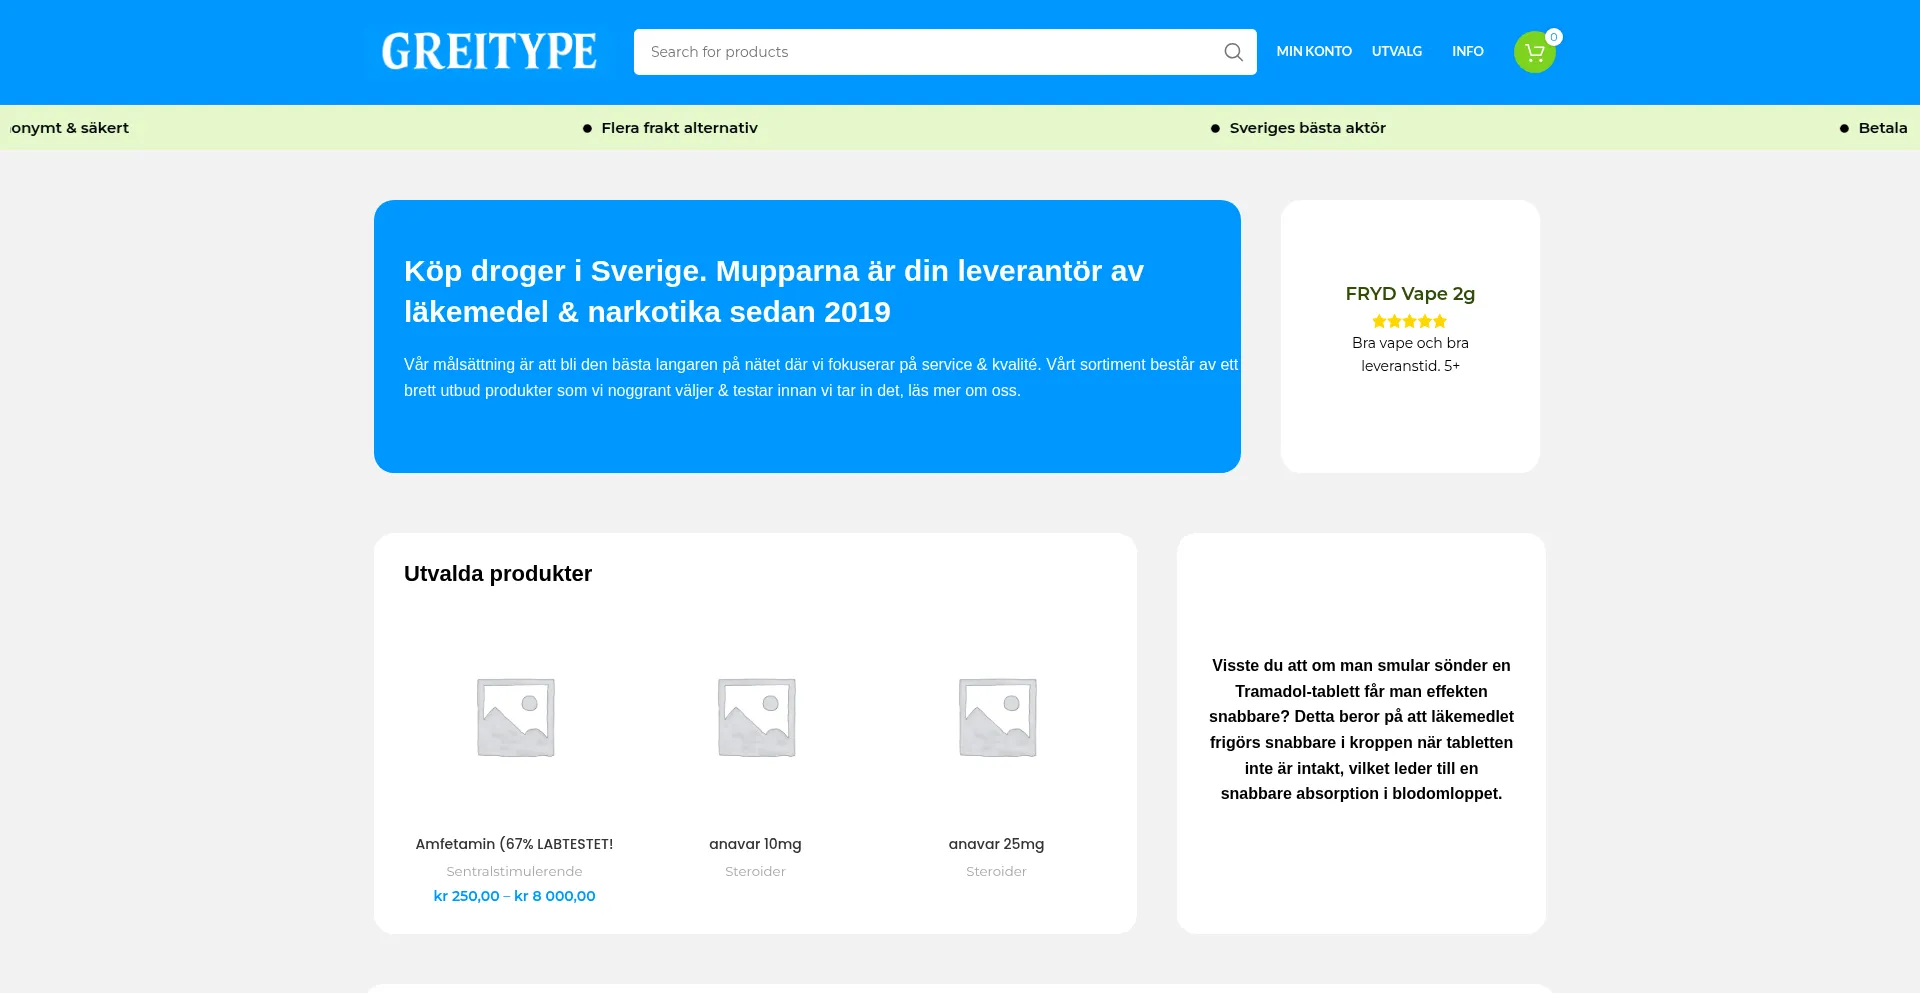Click the 'Sveriges bästa aktör' ticker text
Viewport: 1920px width, 993px height.
(1307, 128)
